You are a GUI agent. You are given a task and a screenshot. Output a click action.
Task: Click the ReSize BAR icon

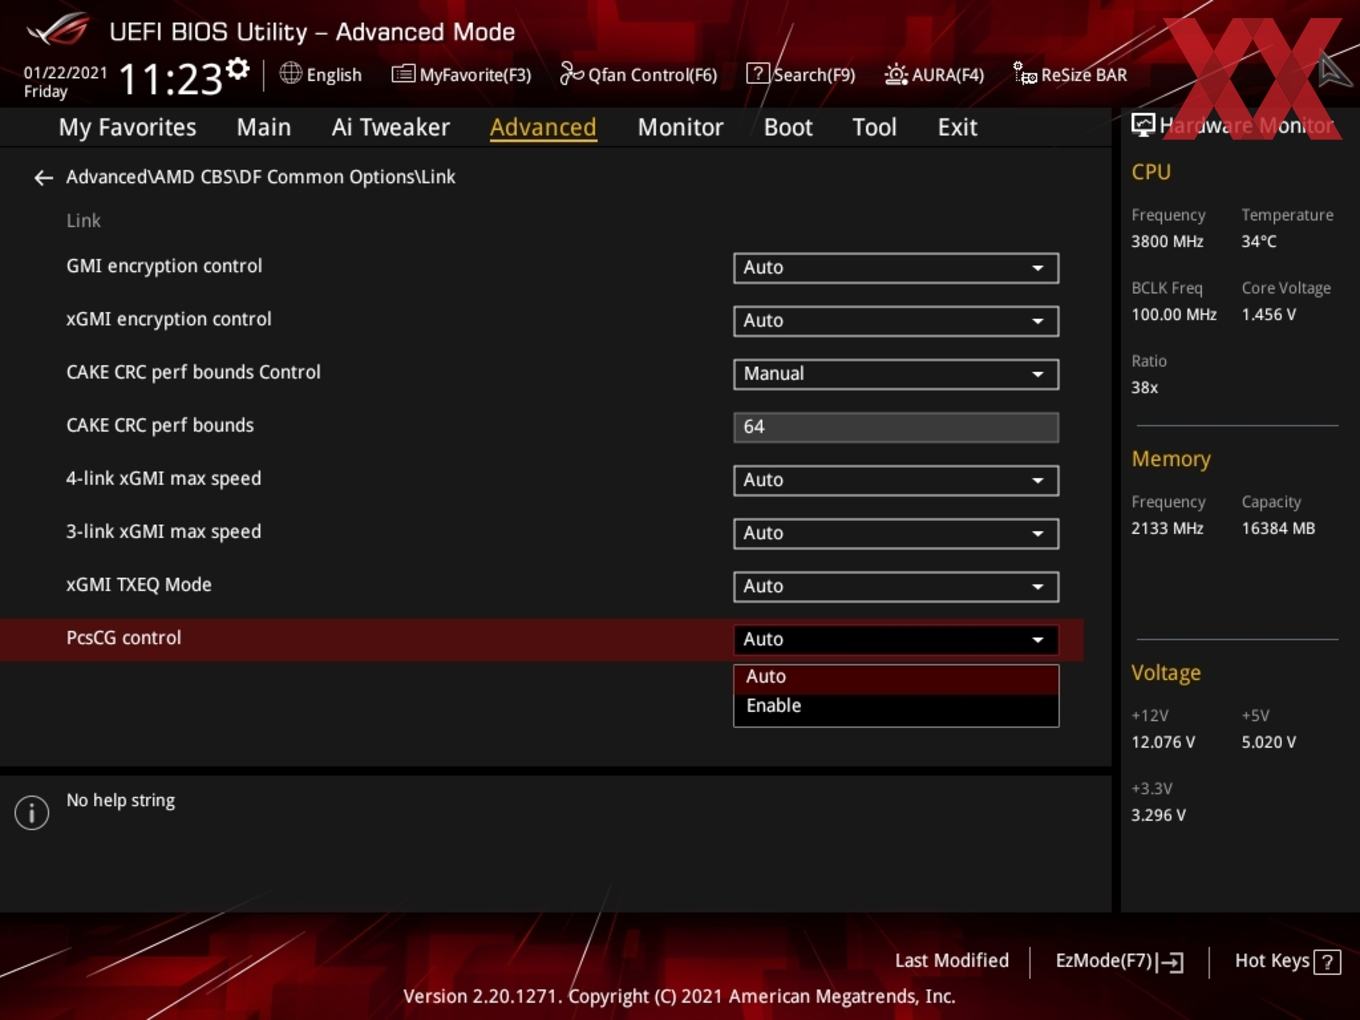[1025, 74]
